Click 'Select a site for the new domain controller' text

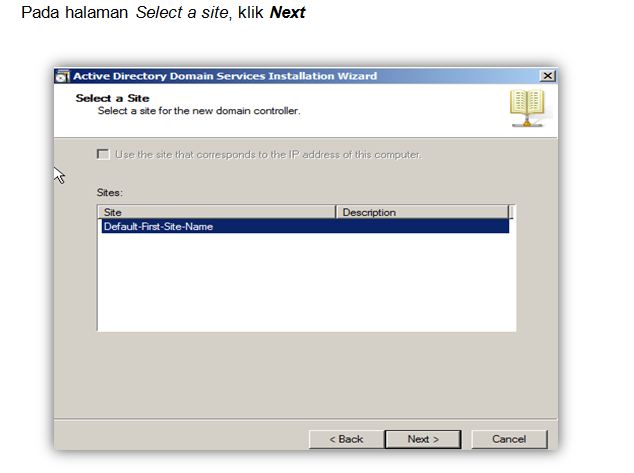point(199,111)
